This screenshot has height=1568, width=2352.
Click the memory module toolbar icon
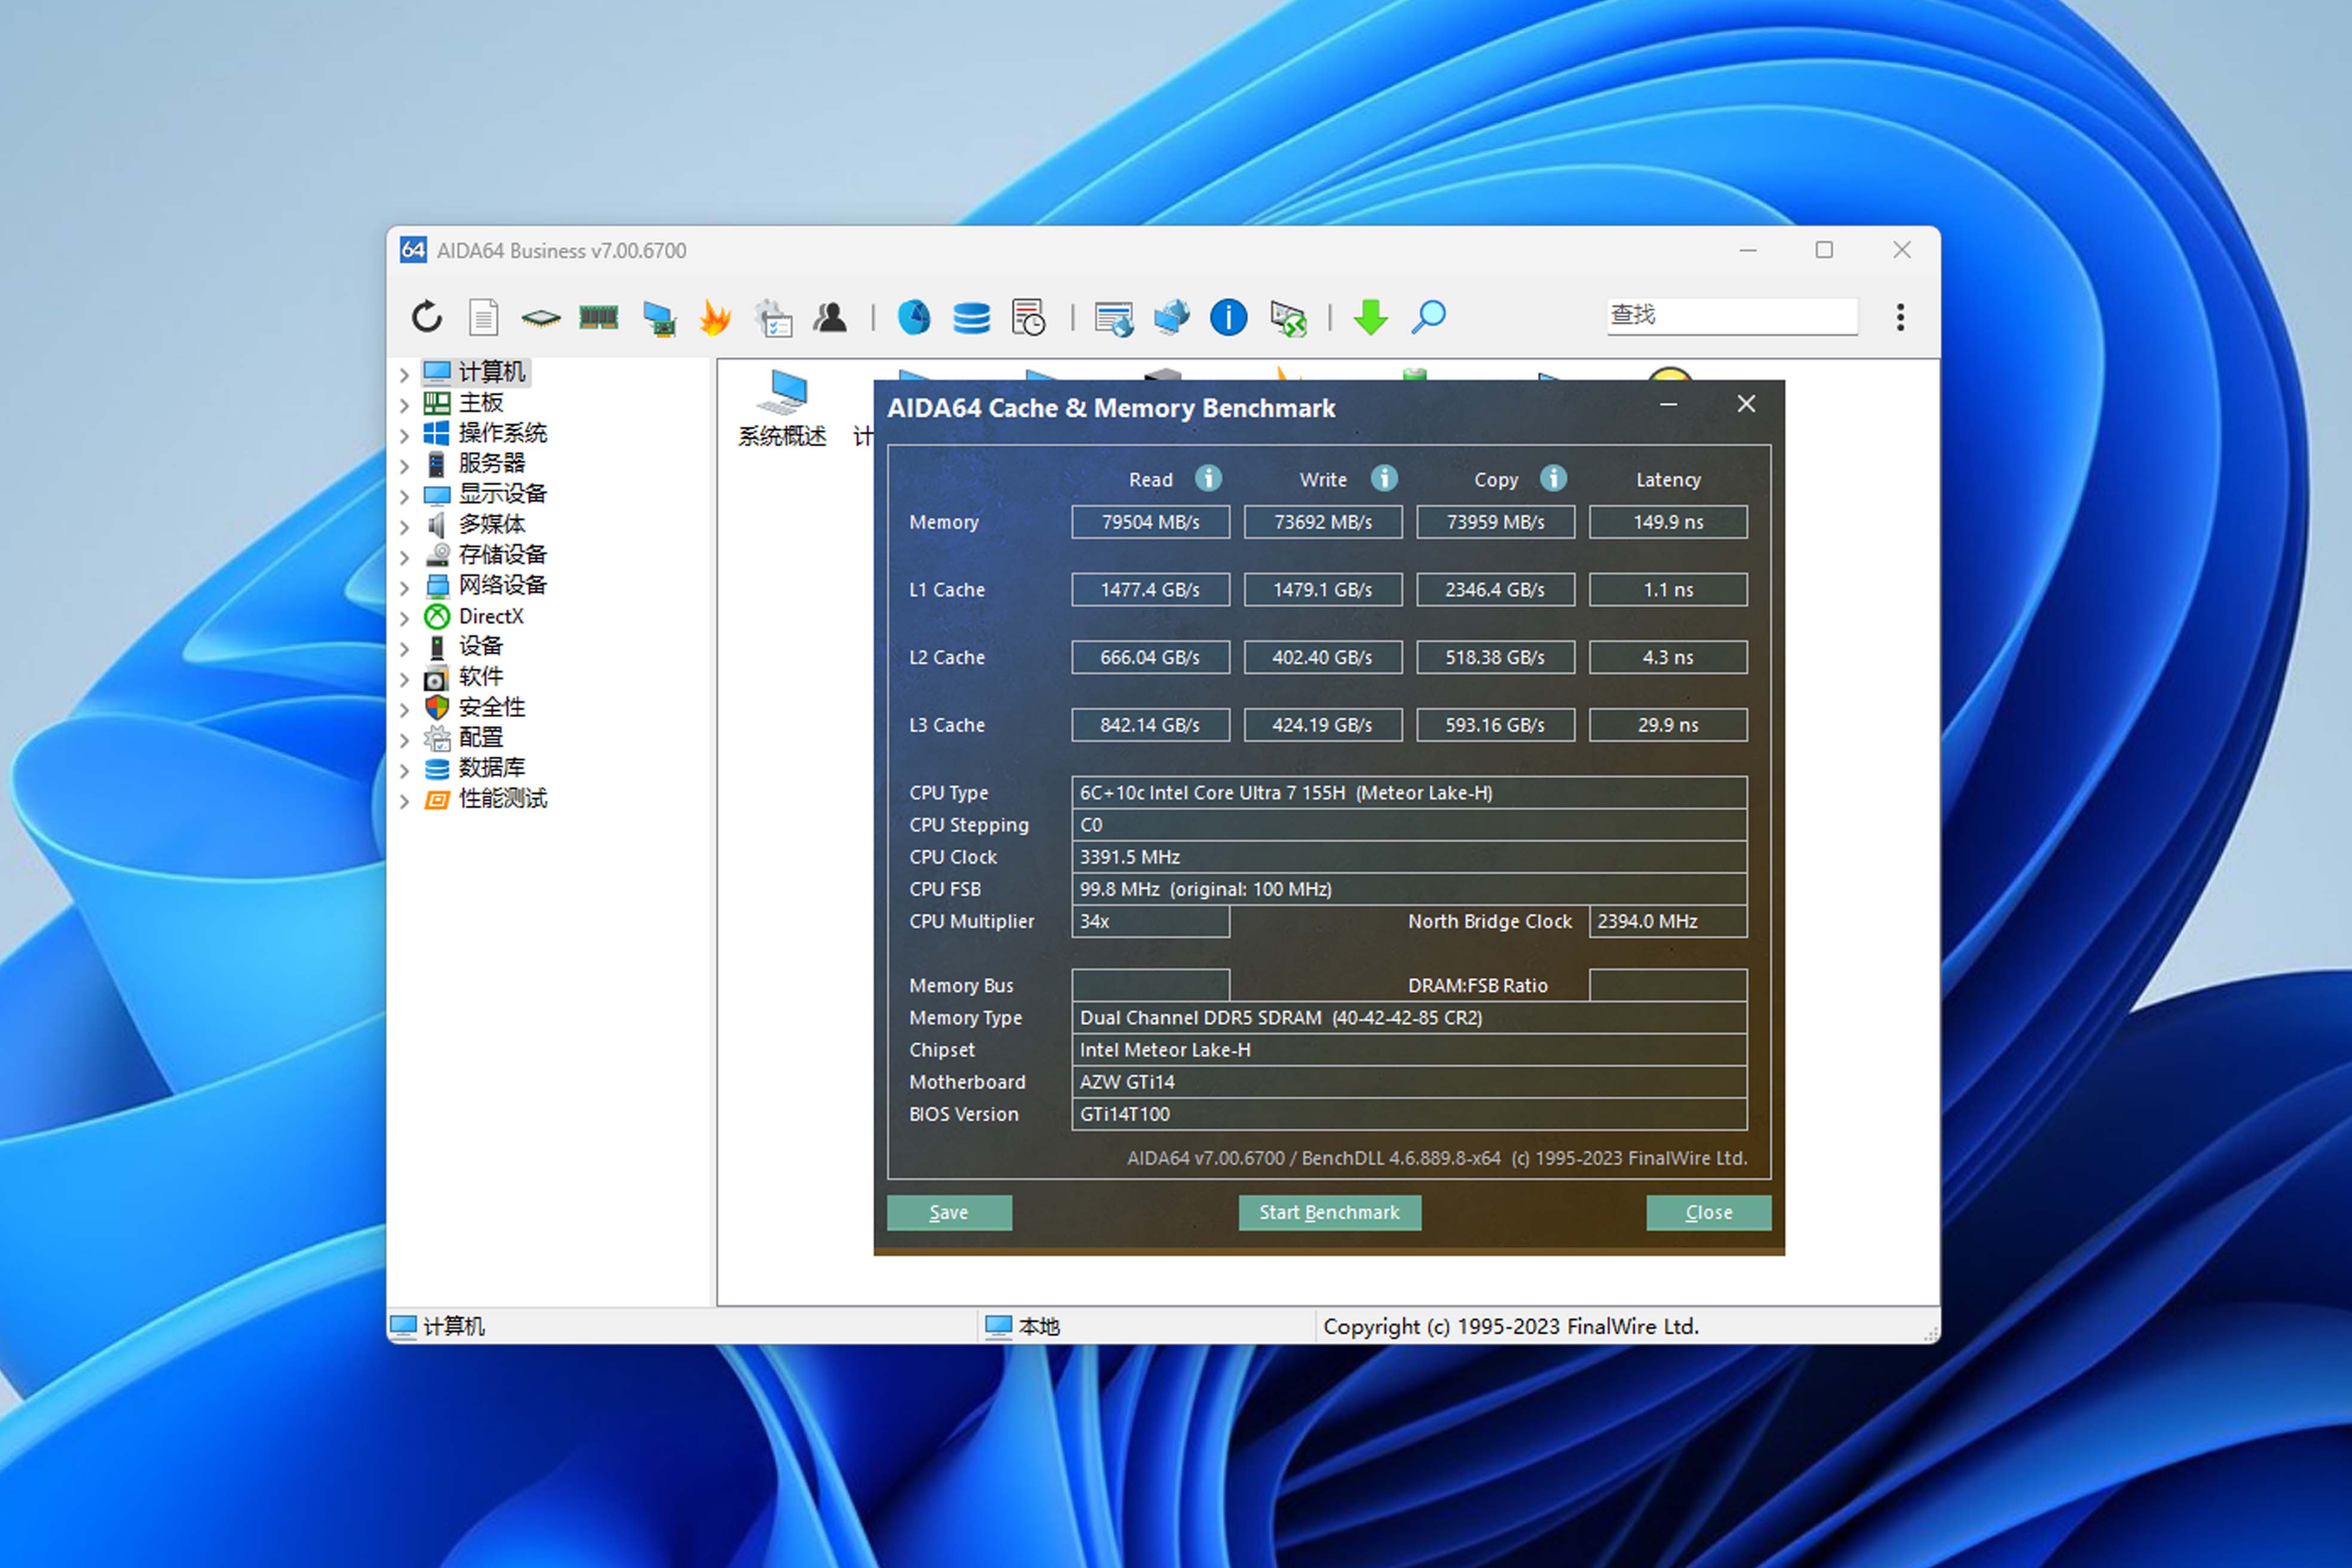click(x=599, y=318)
